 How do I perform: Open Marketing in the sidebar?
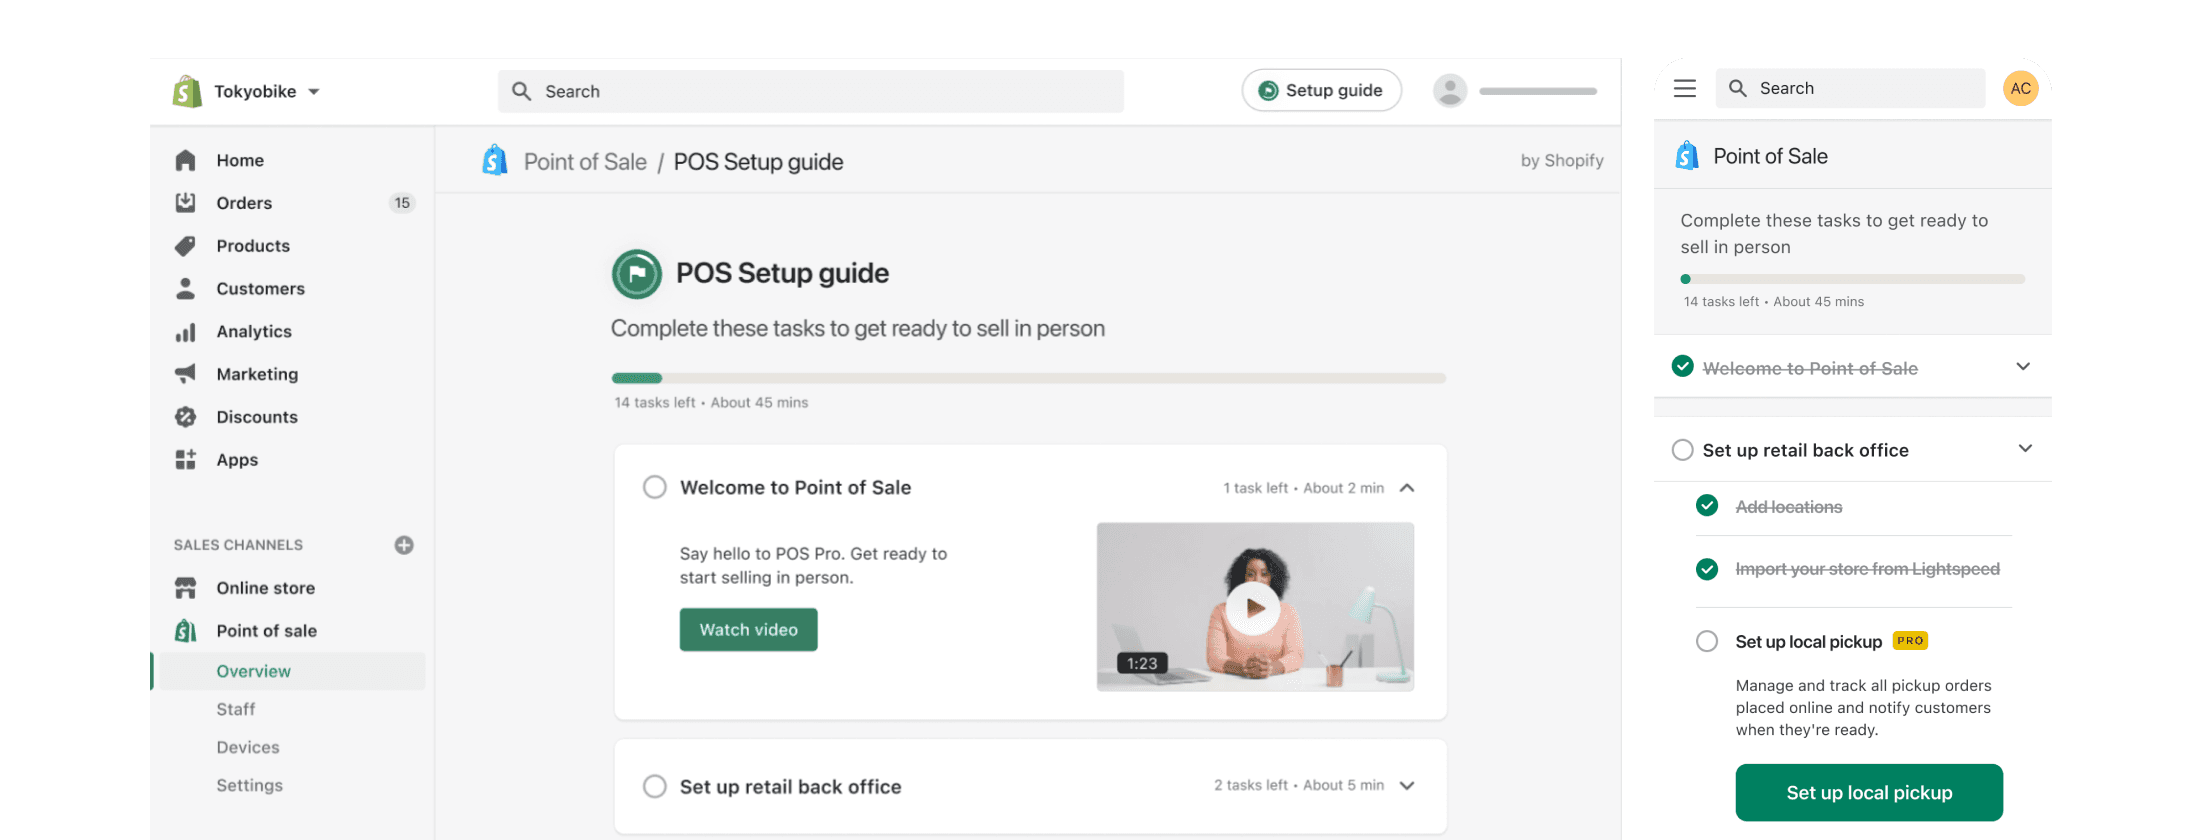257,374
